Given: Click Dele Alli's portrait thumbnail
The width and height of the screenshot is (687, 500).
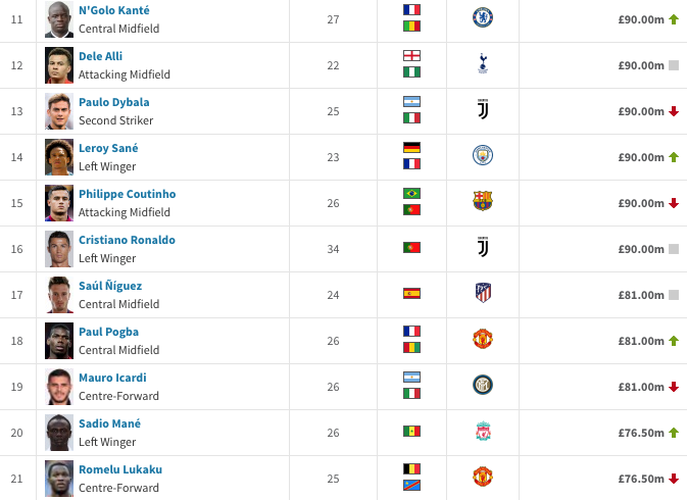Looking at the screenshot, I should tap(59, 65).
